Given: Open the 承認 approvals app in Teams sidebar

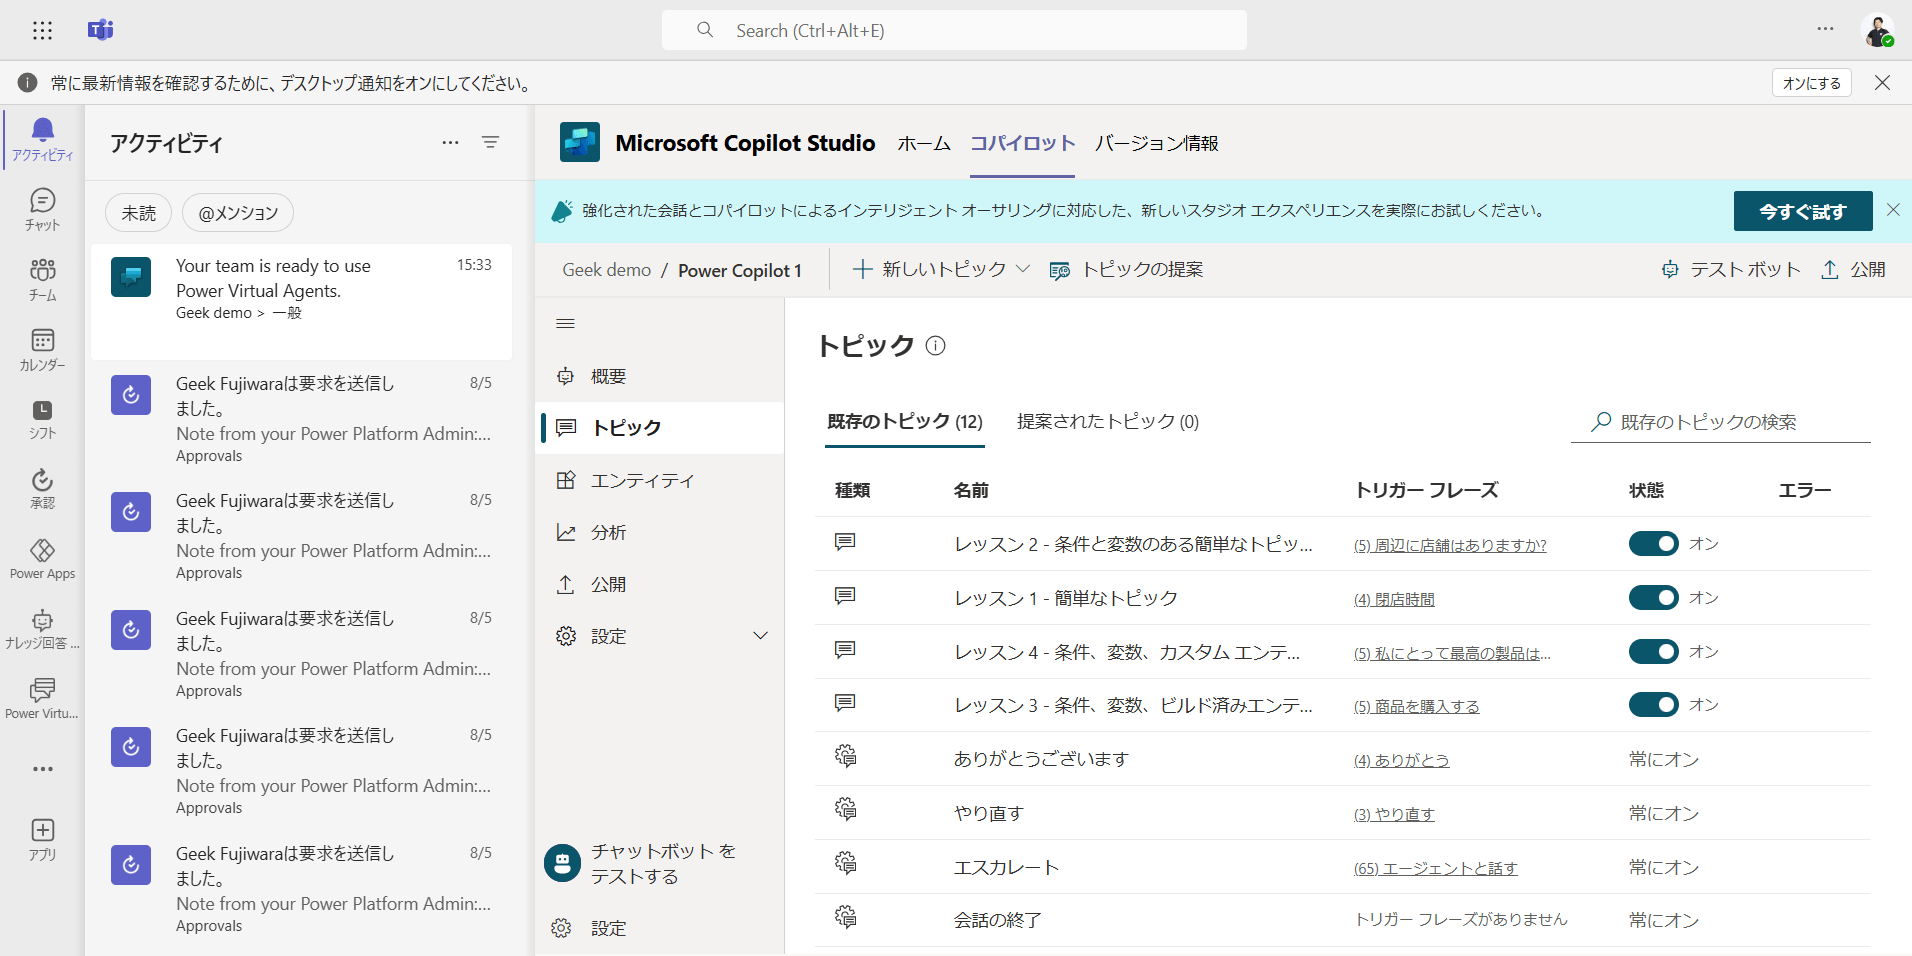Looking at the screenshot, I should 41,487.
